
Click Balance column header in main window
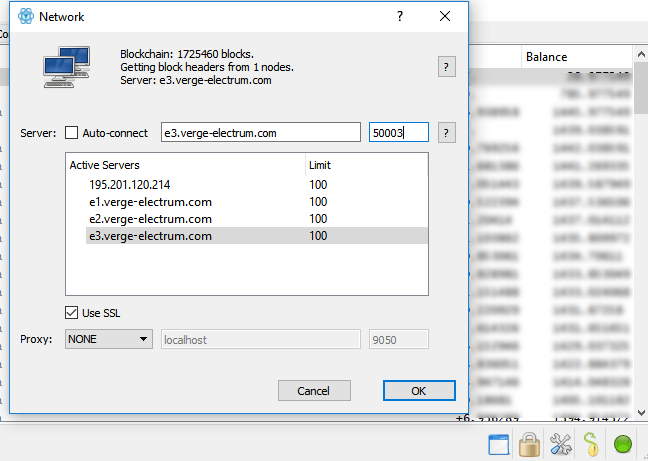577,57
